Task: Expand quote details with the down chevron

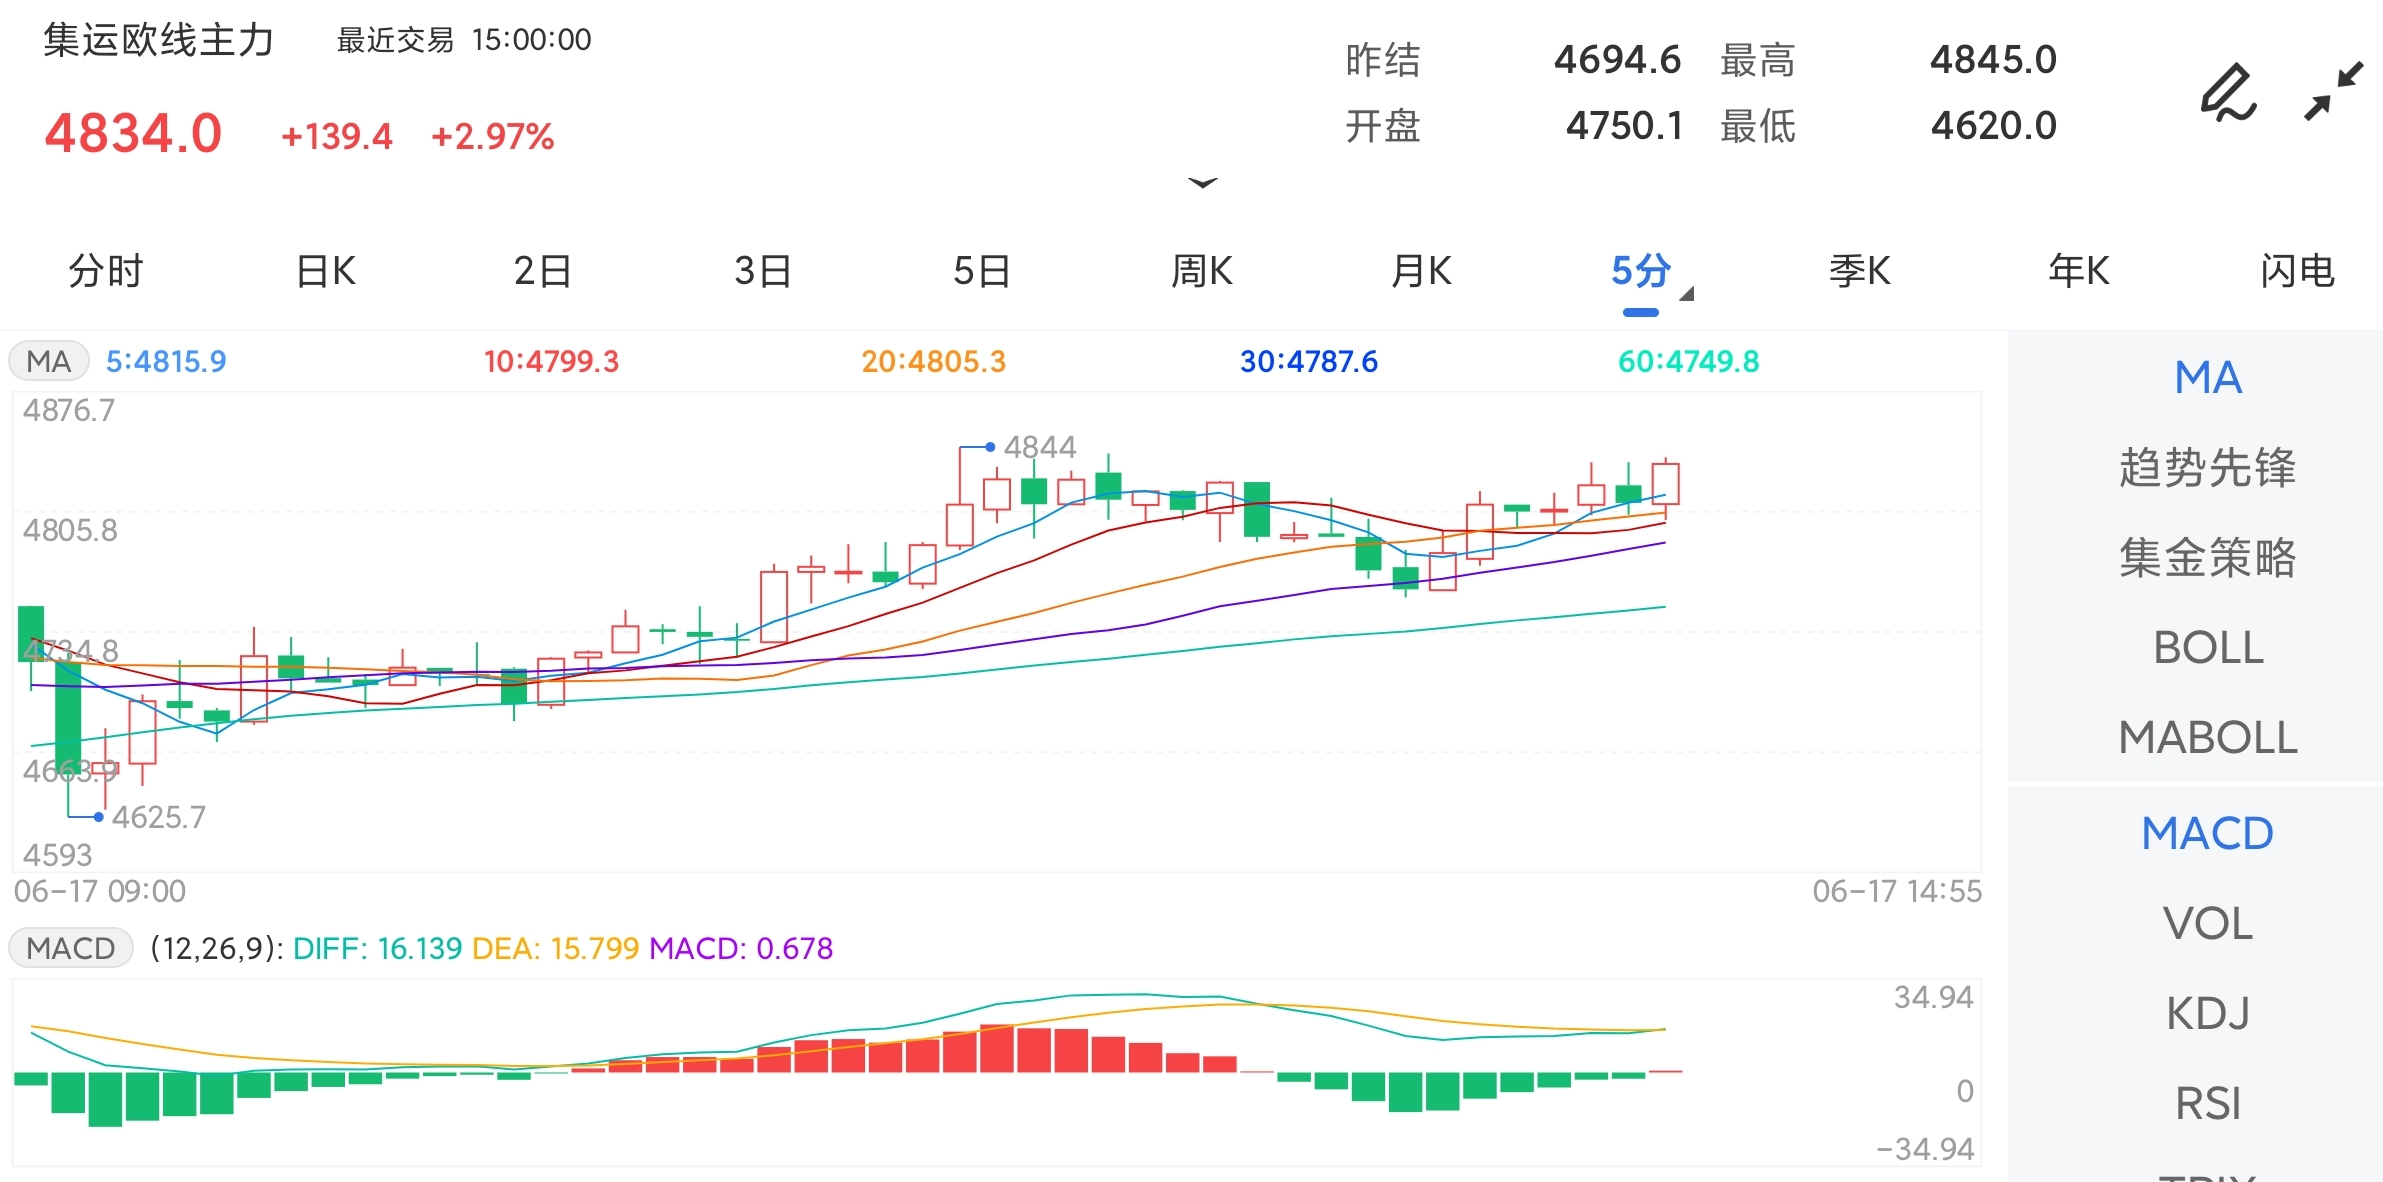Action: 1202,182
